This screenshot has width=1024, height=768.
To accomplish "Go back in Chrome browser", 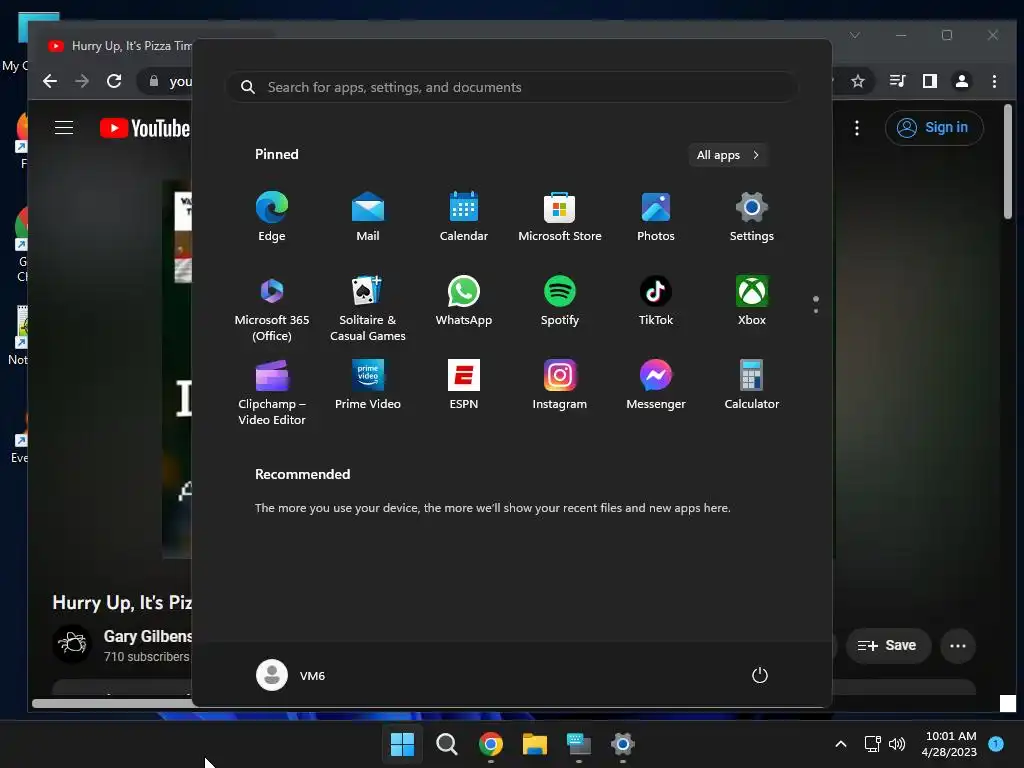I will 50,81.
